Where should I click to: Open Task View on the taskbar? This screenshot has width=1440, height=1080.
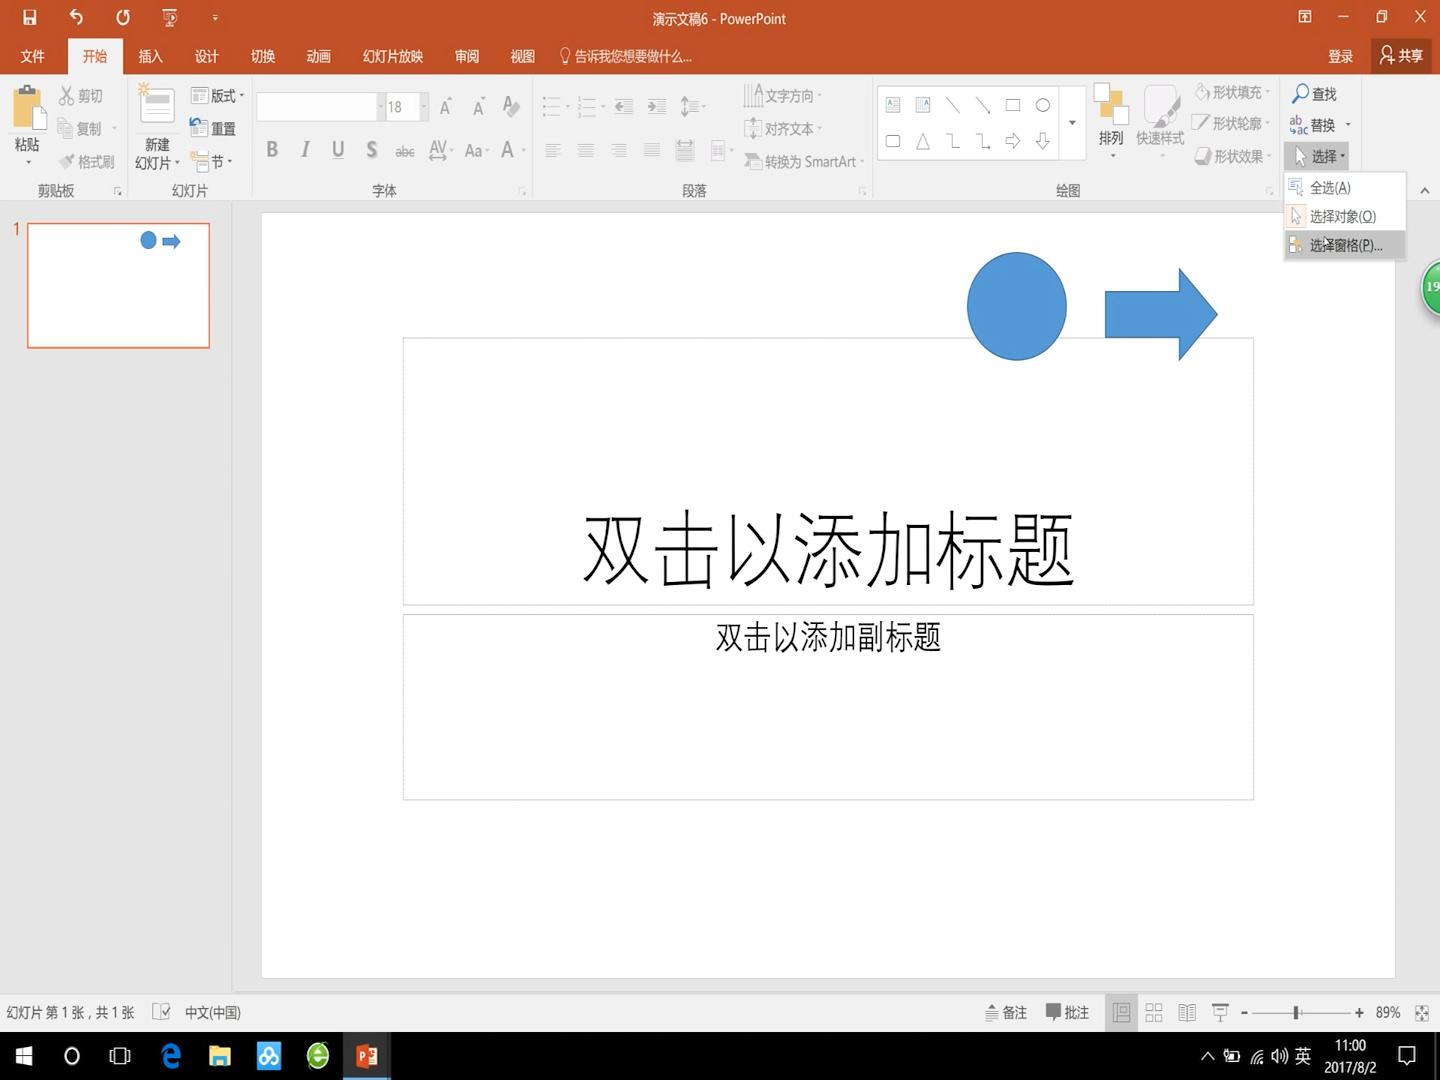pyautogui.click(x=120, y=1056)
